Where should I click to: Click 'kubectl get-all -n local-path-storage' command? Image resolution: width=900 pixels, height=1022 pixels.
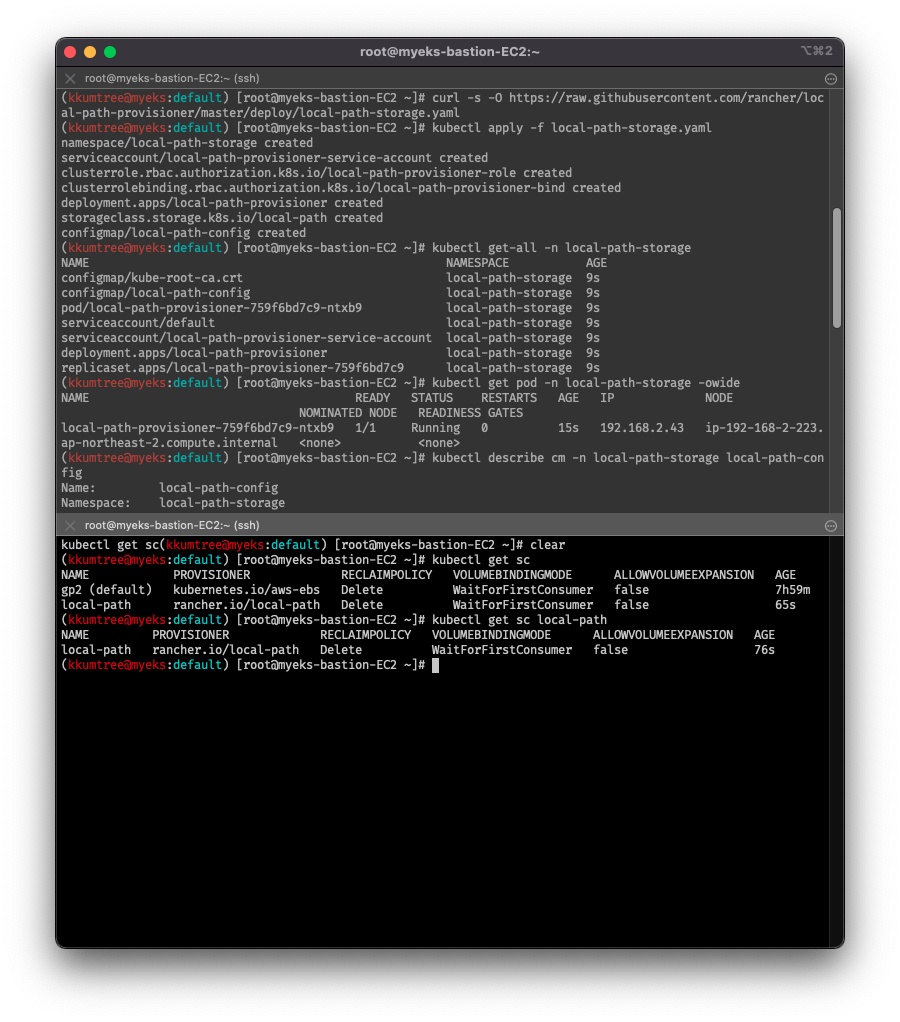[x=562, y=248]
